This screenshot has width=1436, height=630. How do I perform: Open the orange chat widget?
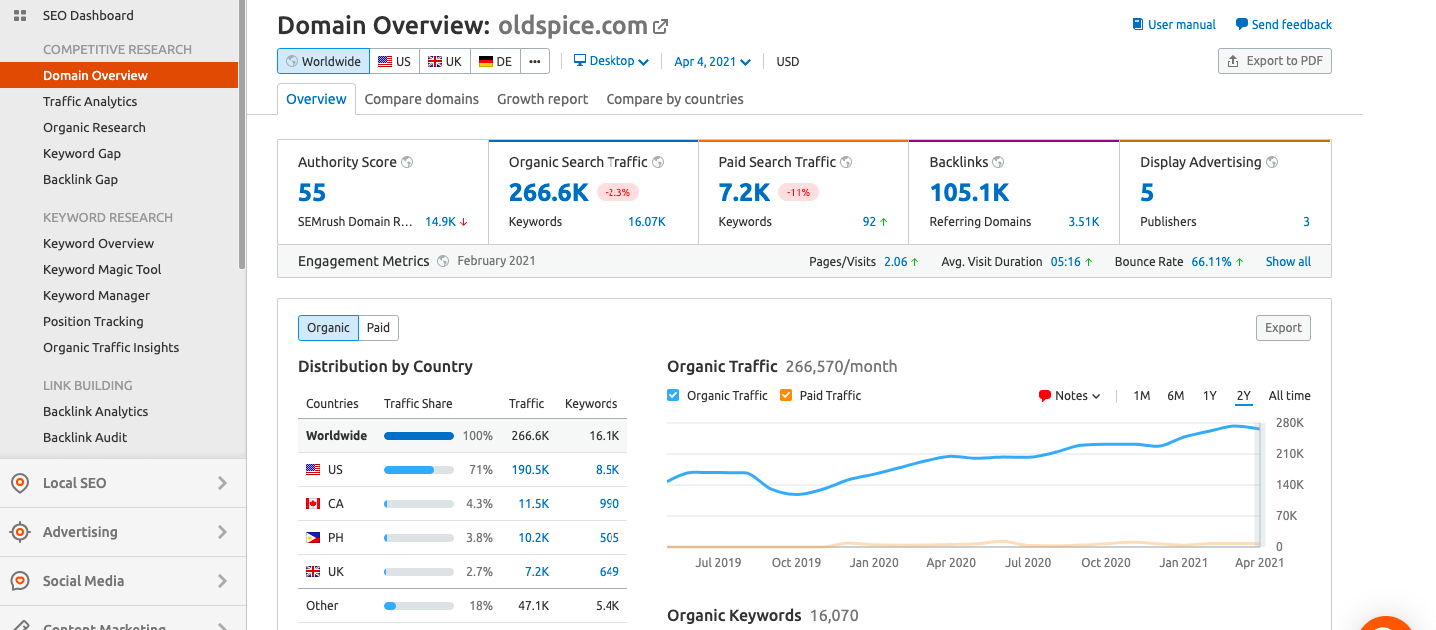click(x=1385, y=622)
